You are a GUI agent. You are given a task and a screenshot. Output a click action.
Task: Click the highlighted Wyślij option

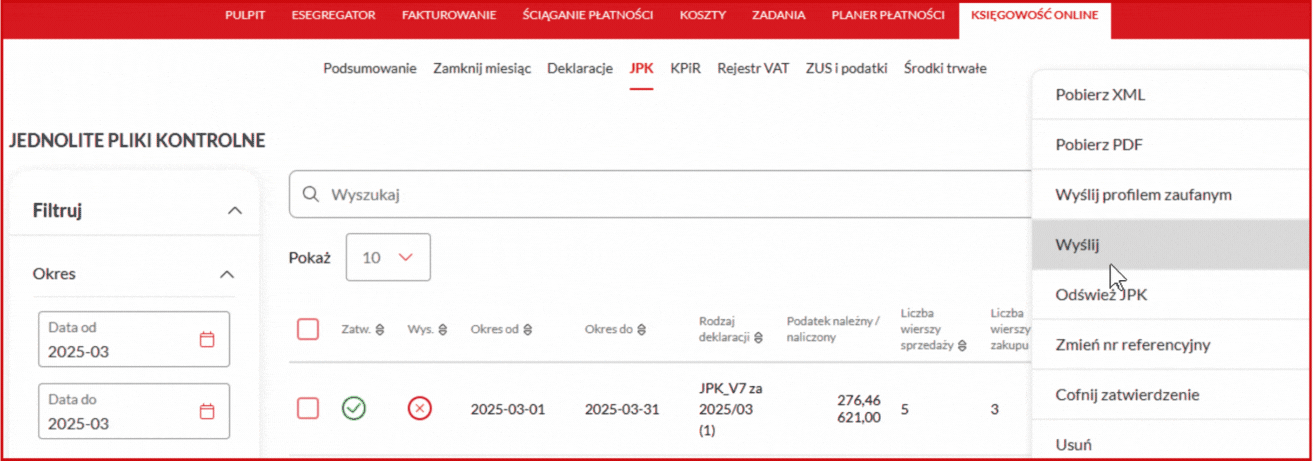click(1170, 245)
